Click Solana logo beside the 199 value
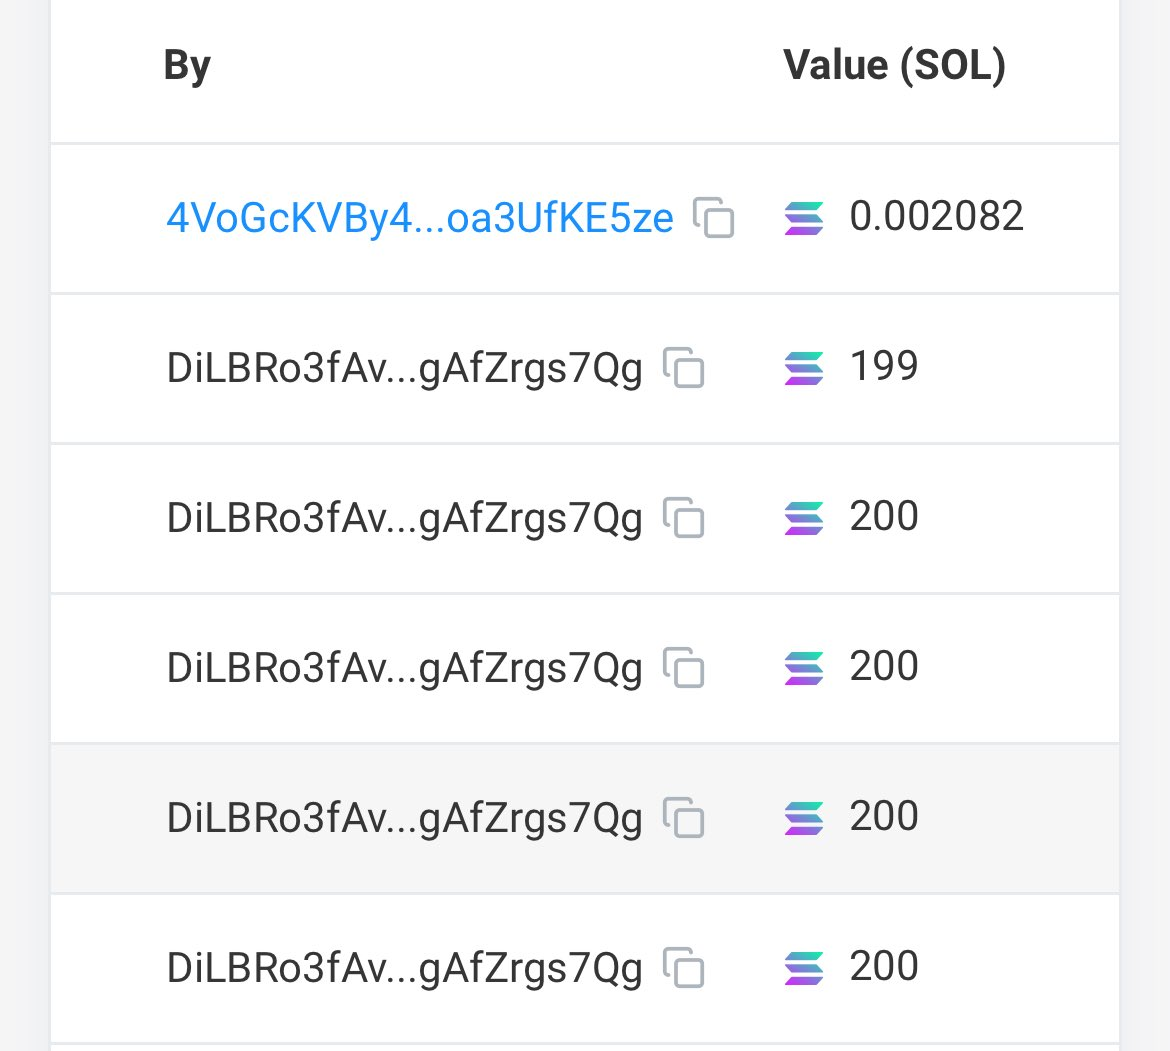This screenshot has width=1170, height=1051. [804, 368]
